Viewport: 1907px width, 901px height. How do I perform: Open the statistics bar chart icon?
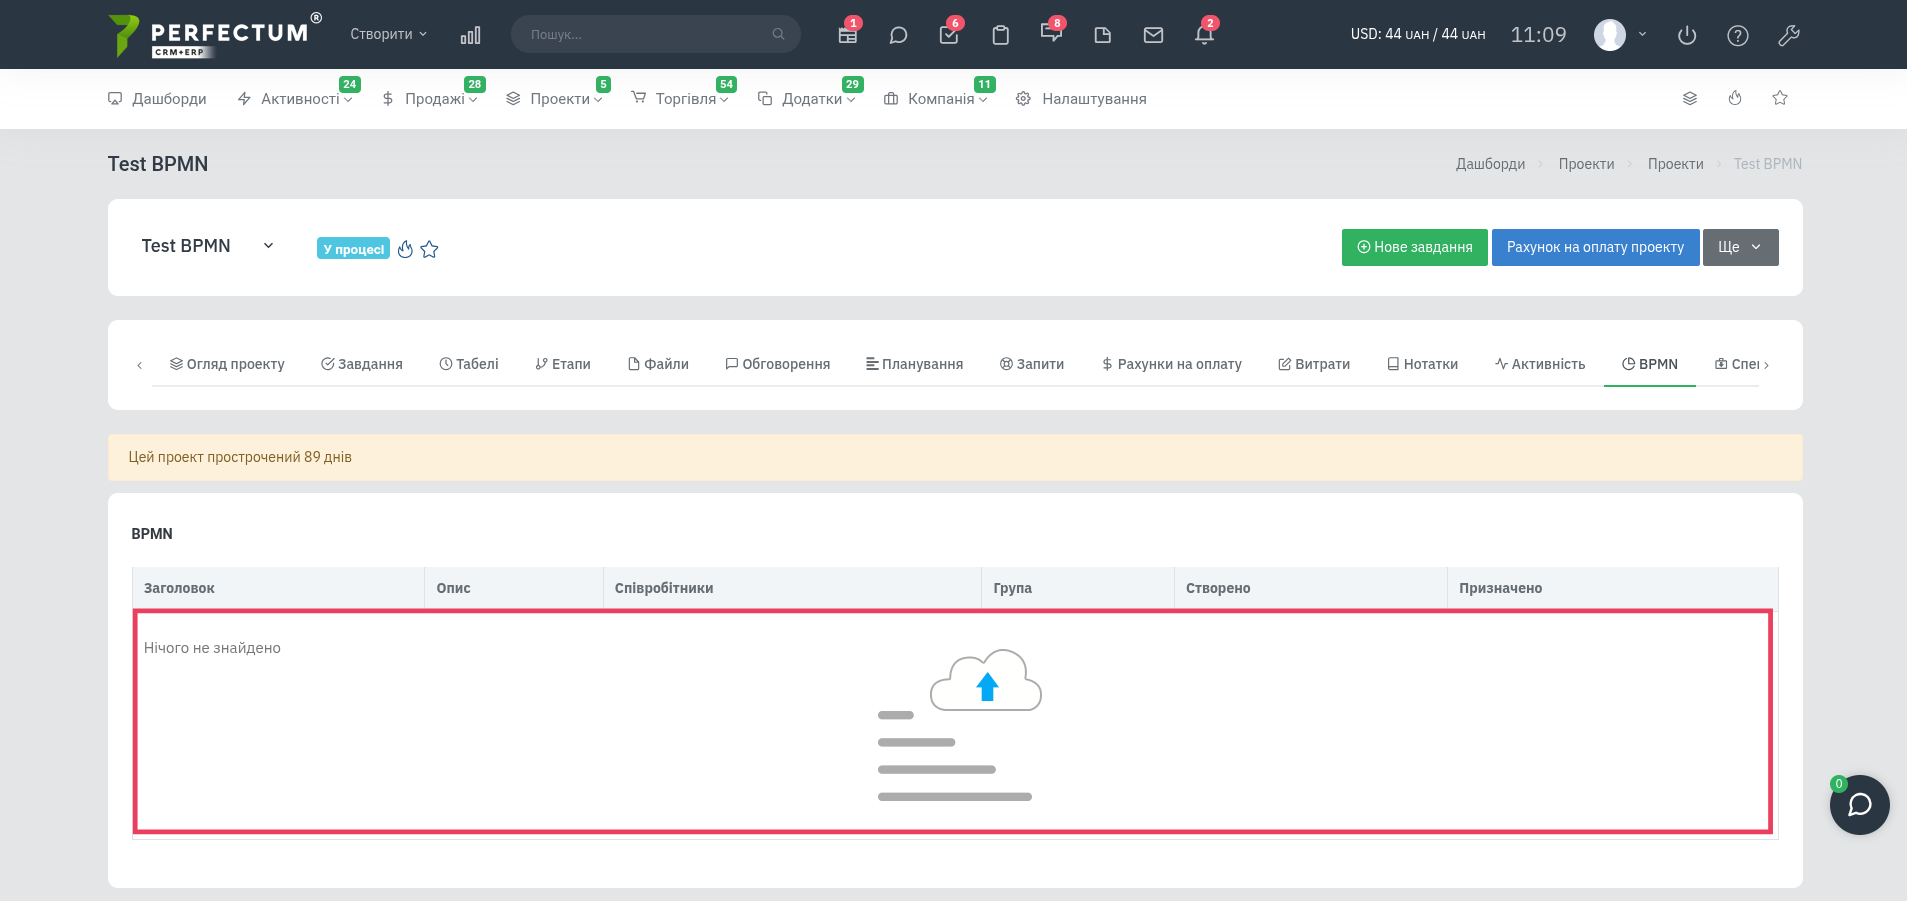(470, 35)
